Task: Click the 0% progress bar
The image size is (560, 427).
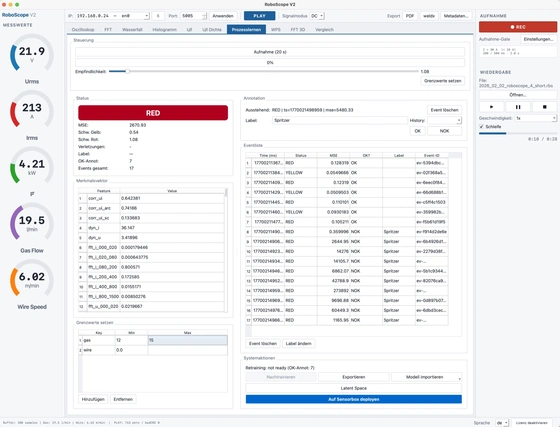Action: [270, 62]
